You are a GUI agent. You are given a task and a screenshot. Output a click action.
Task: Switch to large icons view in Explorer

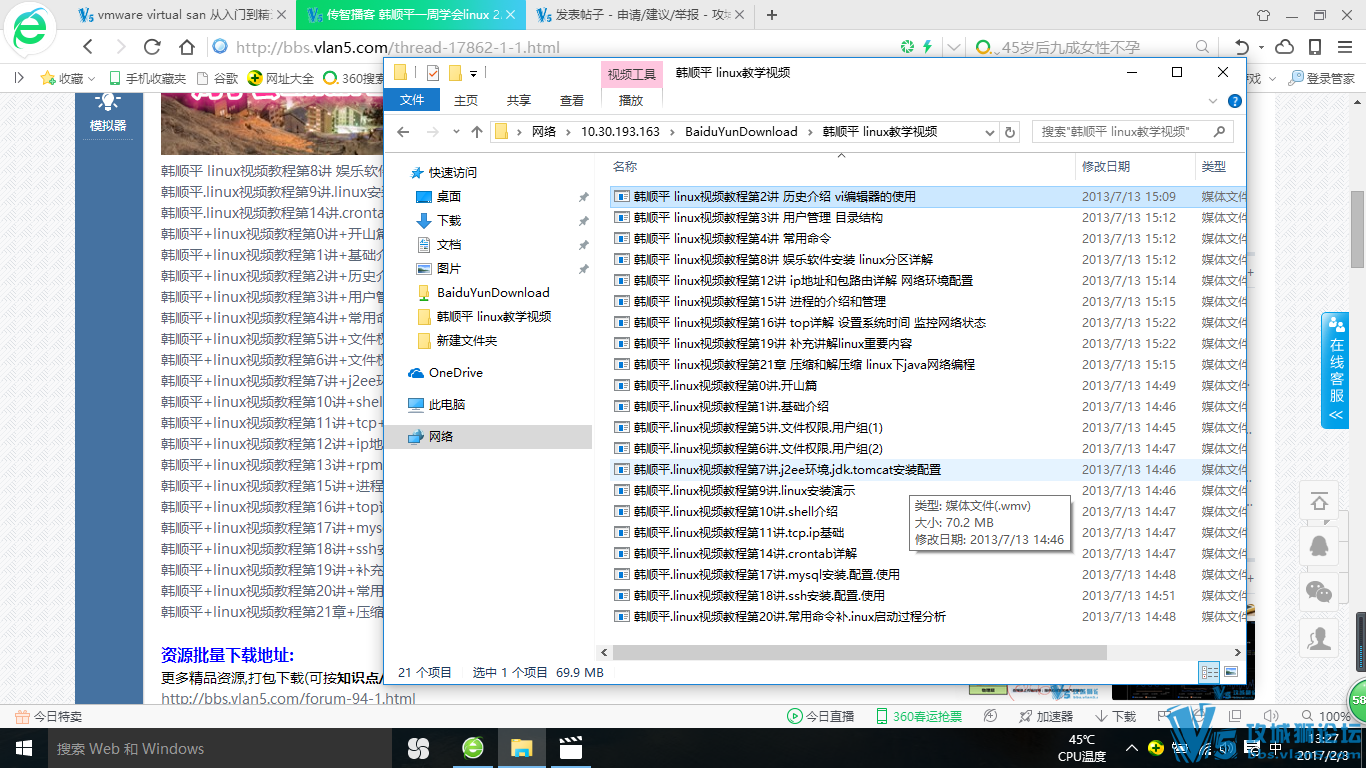[x=1231, y=672]
